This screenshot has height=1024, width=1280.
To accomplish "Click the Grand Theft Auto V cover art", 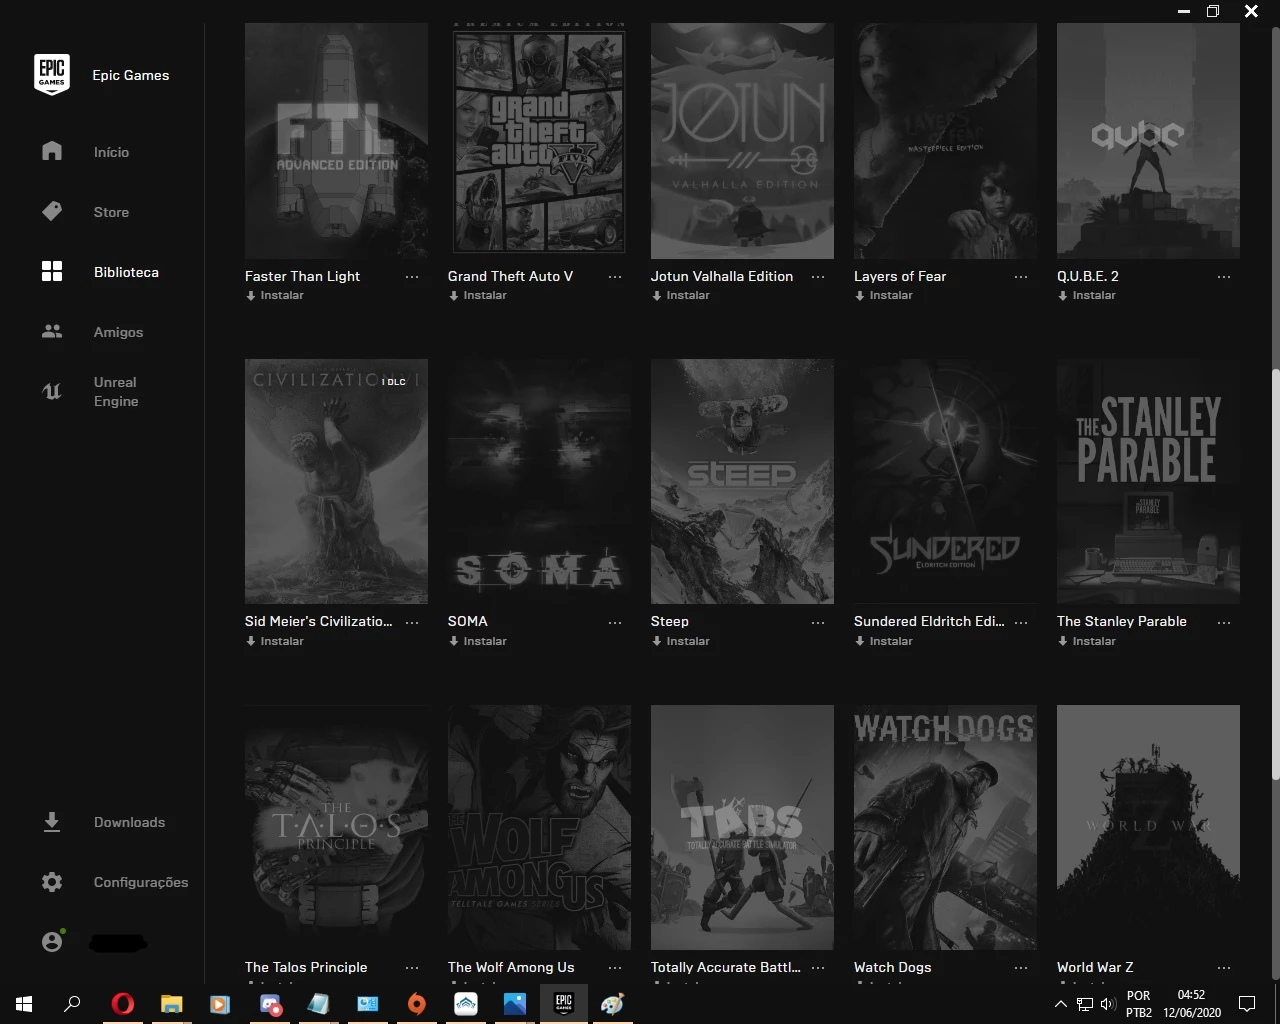I will point(539,141).
